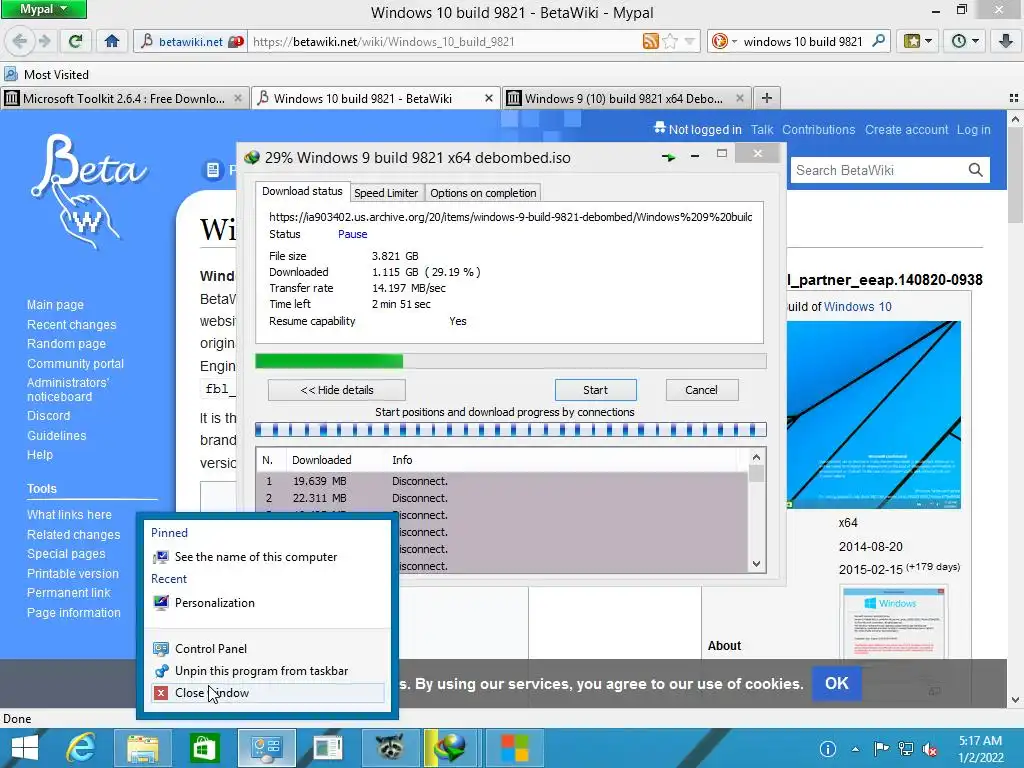1024x768 pixels.
Task: Open the Contributions link
Action: 818,129
